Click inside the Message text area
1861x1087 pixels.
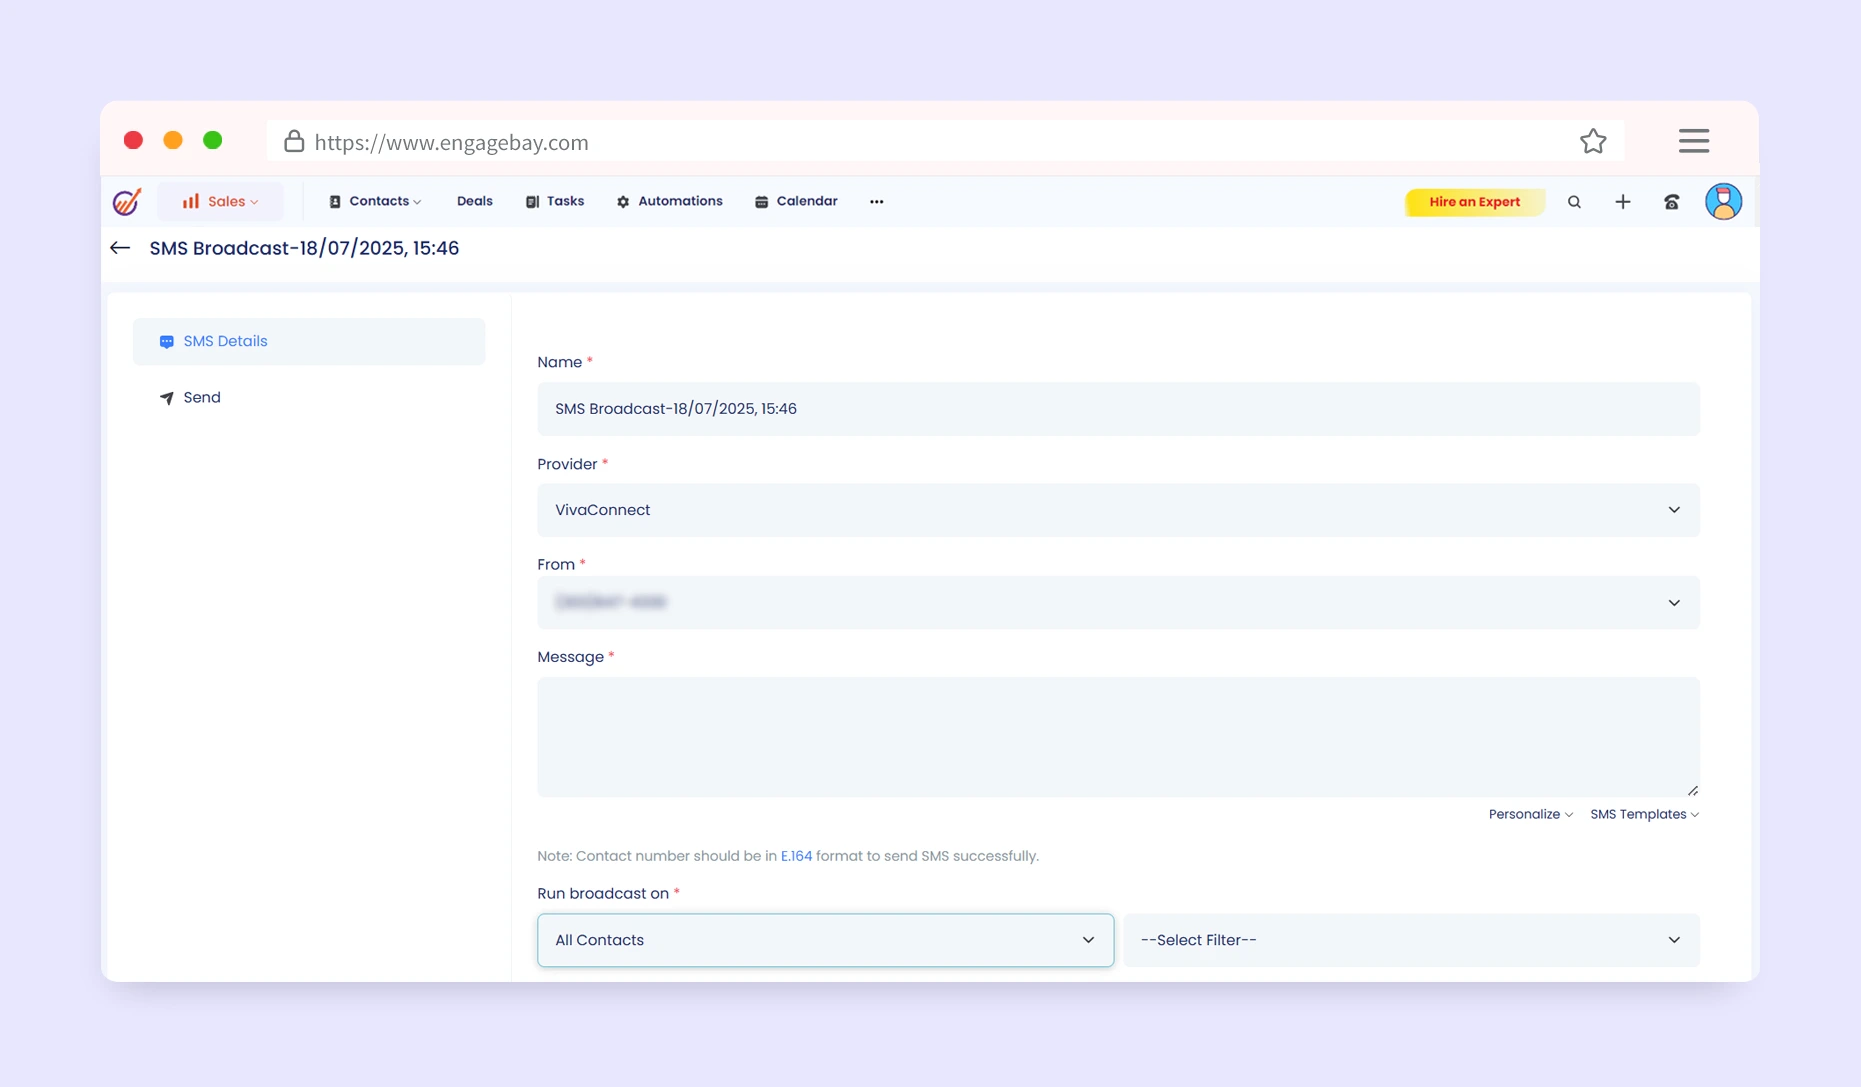pos(1117,737)
